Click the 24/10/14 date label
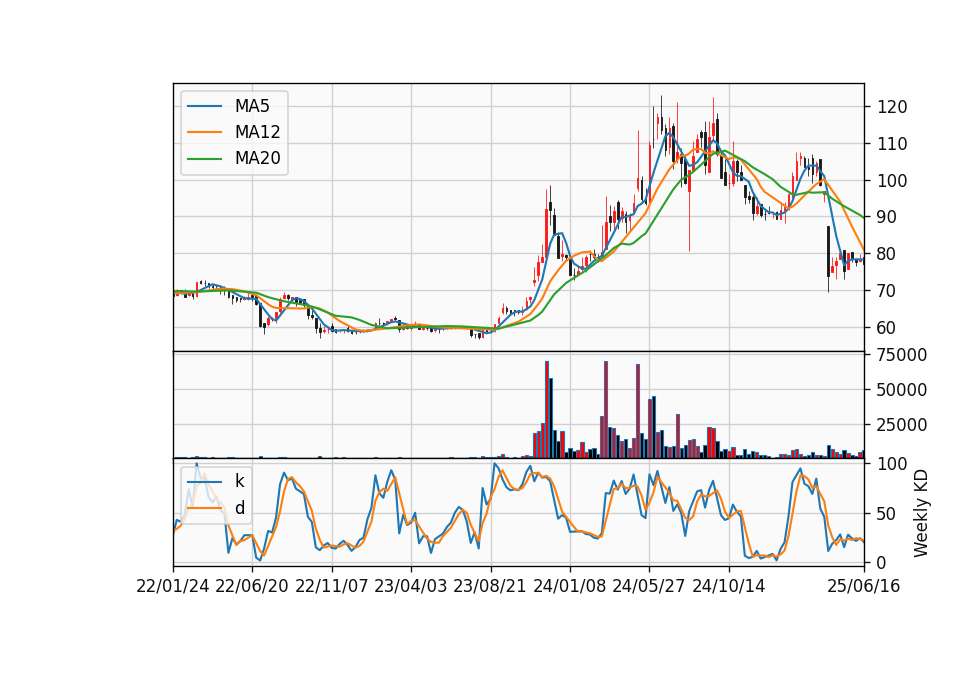Screen dimensions: 960x690 (x=729, y=587)
